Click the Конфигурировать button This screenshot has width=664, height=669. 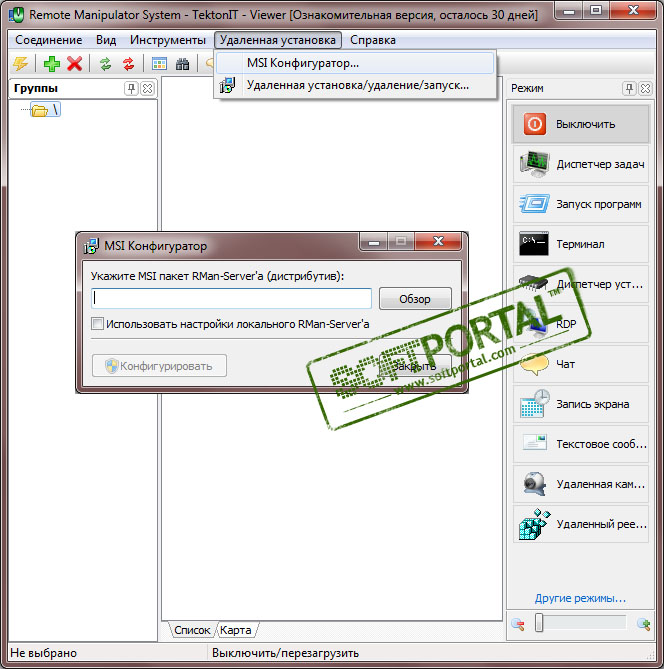pyautogui.click(x=159, y=366)
